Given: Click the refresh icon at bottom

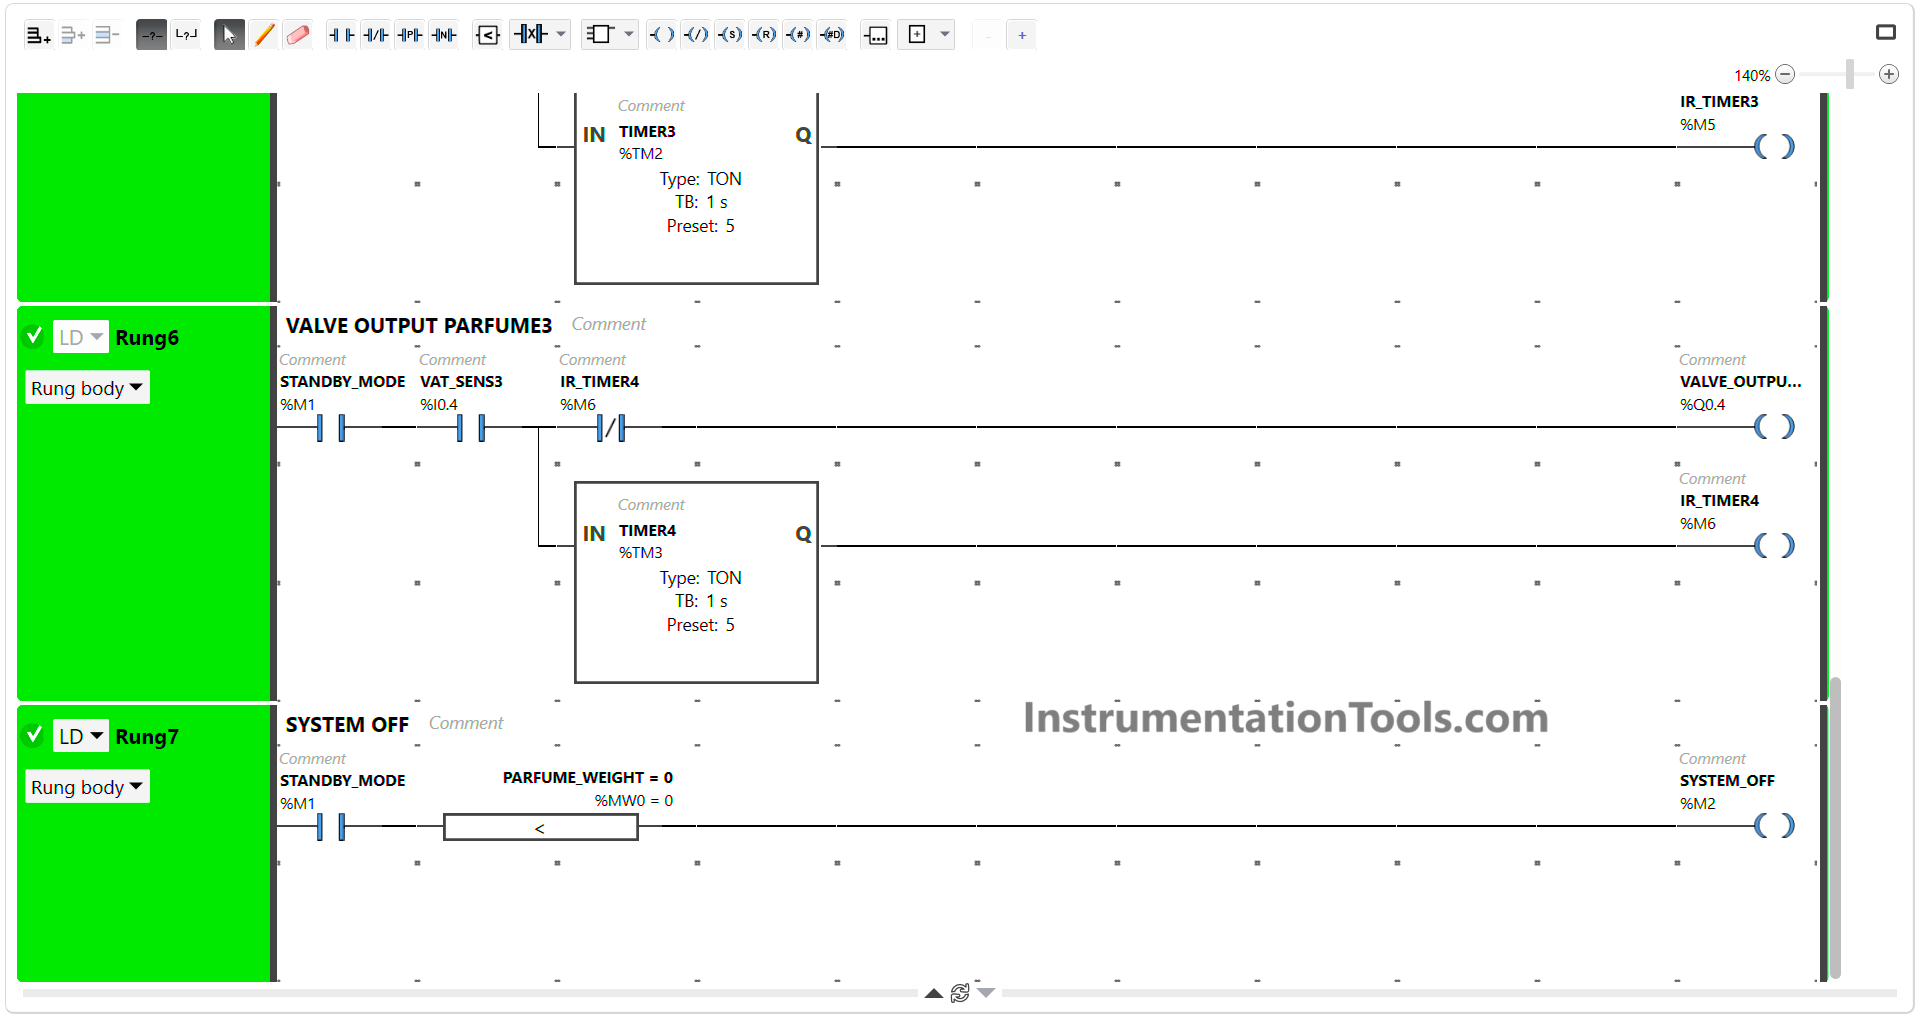Looking at the screenshot, I should [x=960, y=993].
